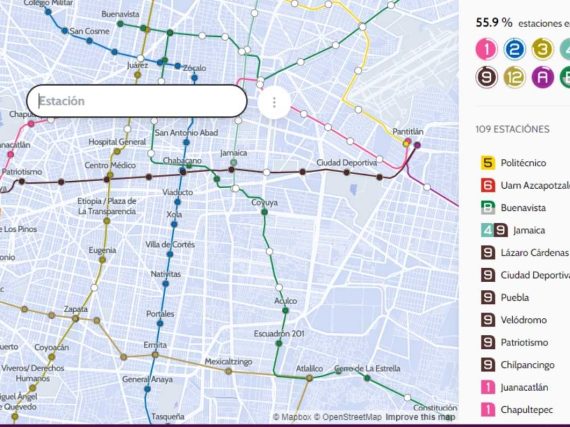570x427 pixels.
Task: Open the Mapbox attribution link
Action: (292, 417)
